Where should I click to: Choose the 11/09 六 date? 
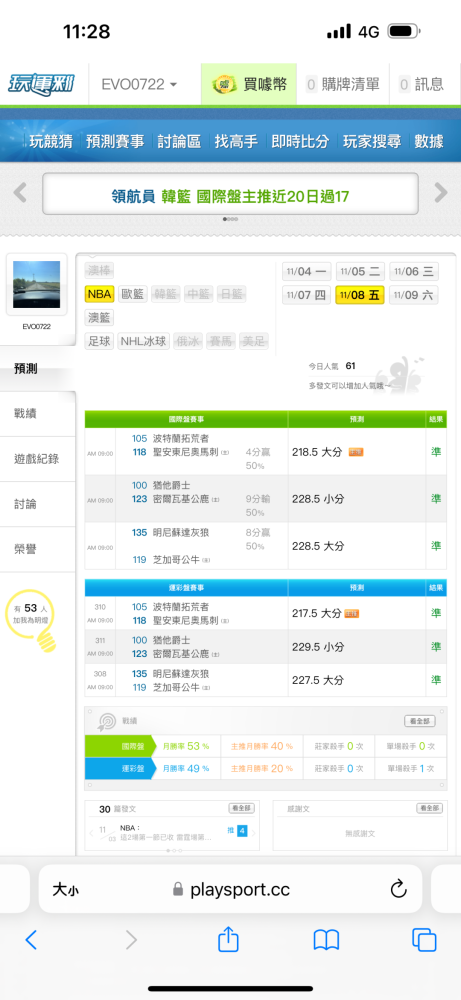click(x=414, y=295)
